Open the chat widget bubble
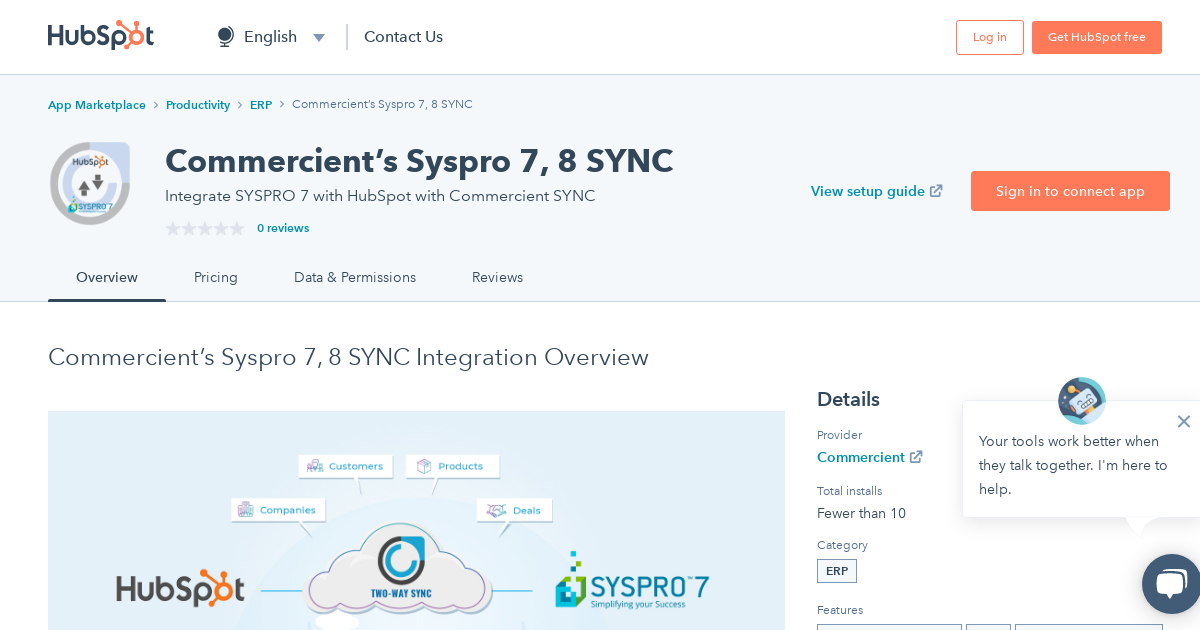This screenshot has width=1200, height=630. 1170,584
